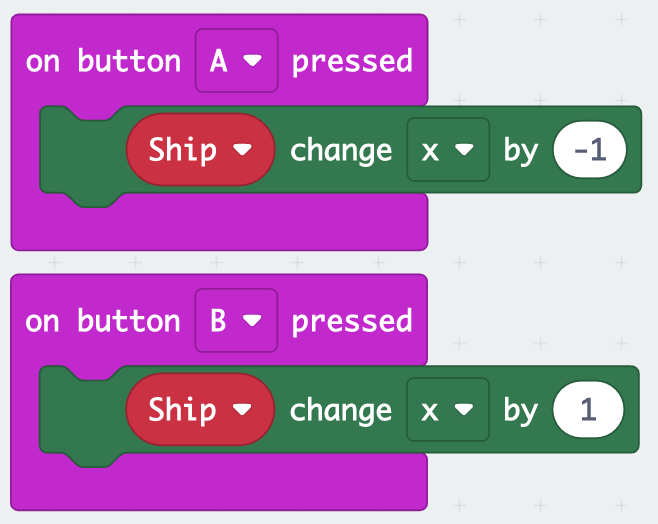Open the button B dropdown
658x524 pixels.
click(236, 321)
